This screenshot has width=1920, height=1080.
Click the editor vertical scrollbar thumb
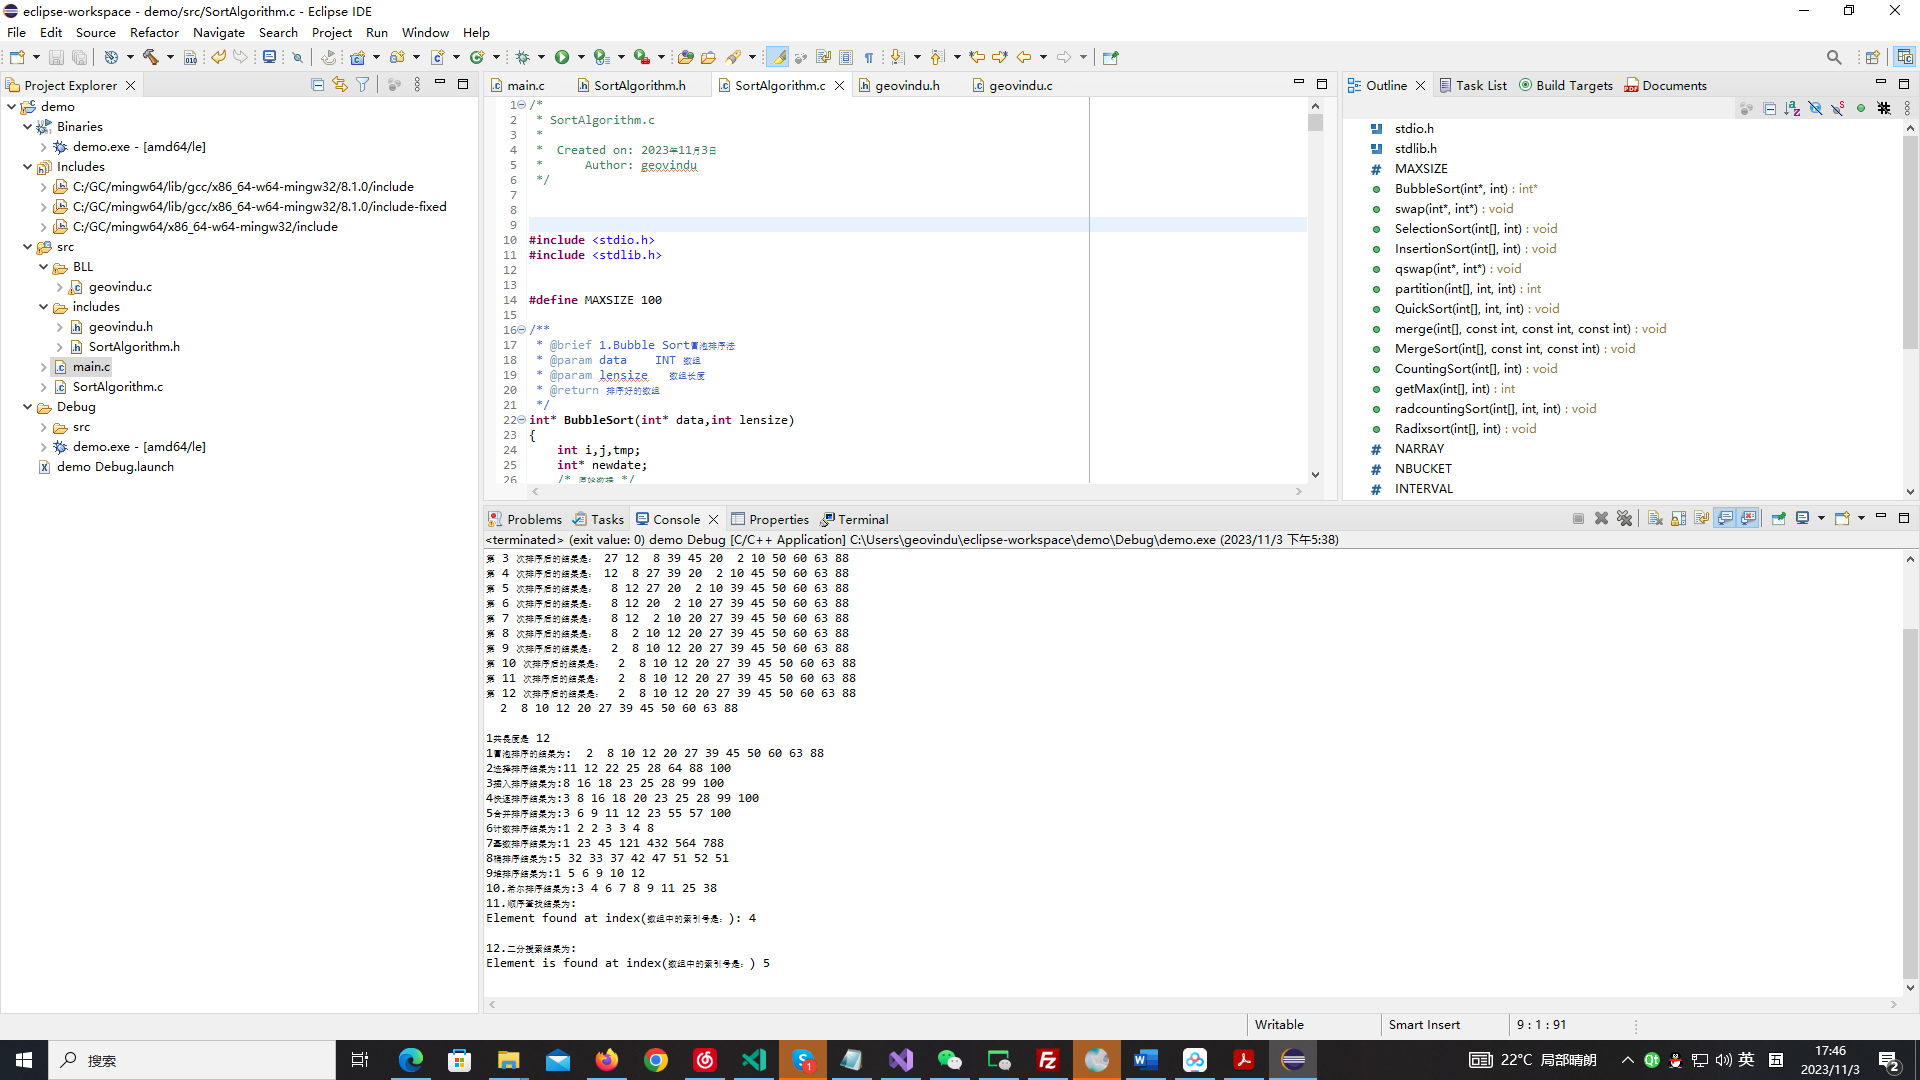click(x=1315, y=122)
